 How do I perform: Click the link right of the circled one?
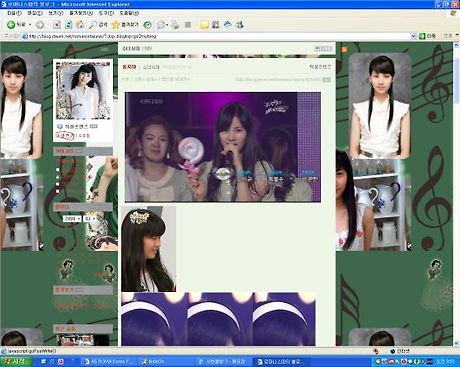point(83,136)
